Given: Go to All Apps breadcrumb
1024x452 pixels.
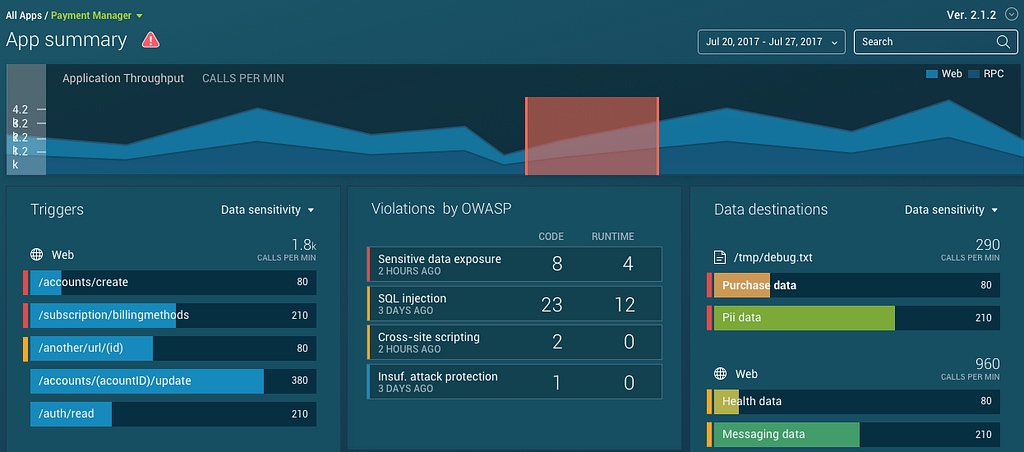Looking at the screenshot, I should click(x=24, y=15).
